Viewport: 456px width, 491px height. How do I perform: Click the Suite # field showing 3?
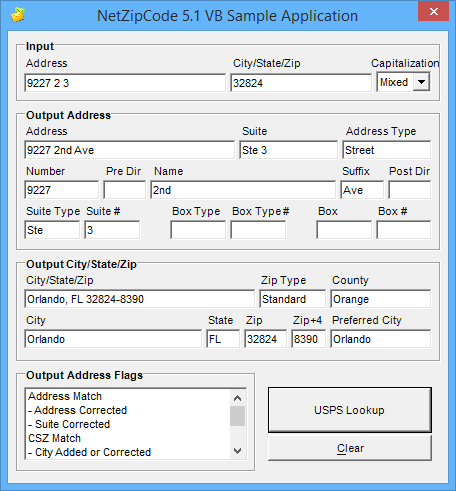[112, 230]
